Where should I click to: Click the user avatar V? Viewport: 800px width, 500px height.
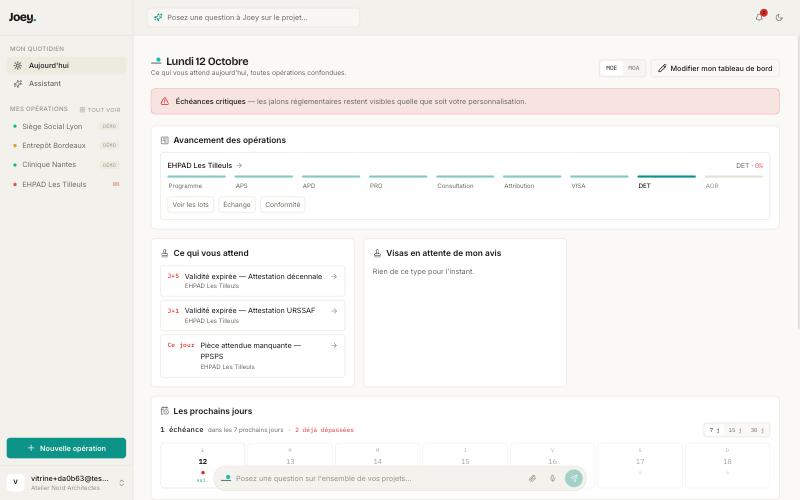pos(15,482)
